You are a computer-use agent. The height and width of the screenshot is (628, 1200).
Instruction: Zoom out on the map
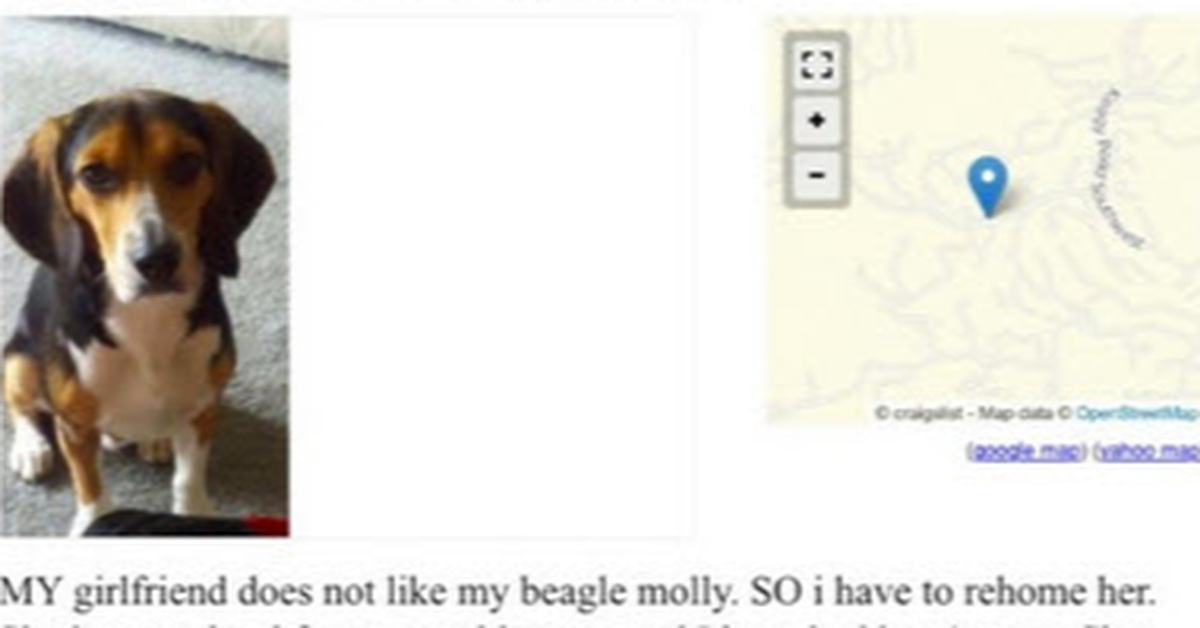(x=817, y=175)
